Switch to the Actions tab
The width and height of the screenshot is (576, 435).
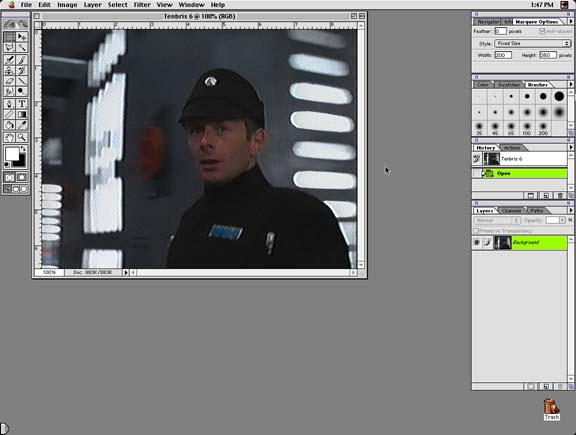[x=512, y=148]
